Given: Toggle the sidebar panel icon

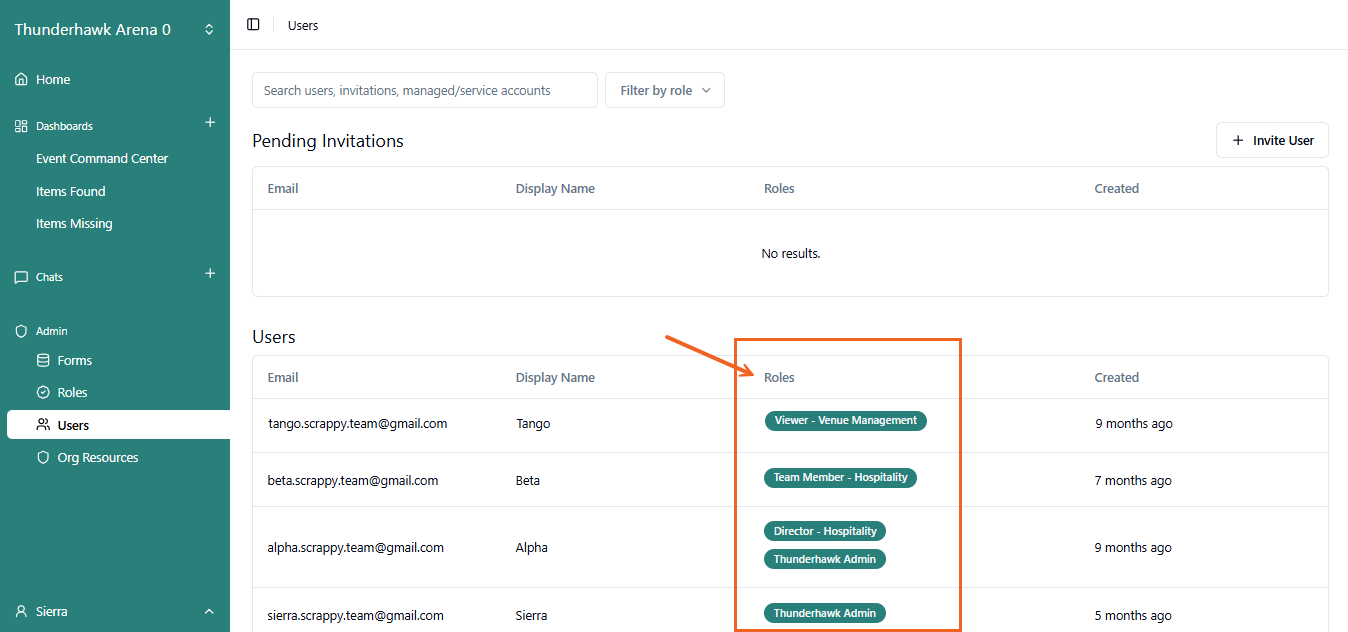Looking at the screenshot, I should tap(253, 25).
